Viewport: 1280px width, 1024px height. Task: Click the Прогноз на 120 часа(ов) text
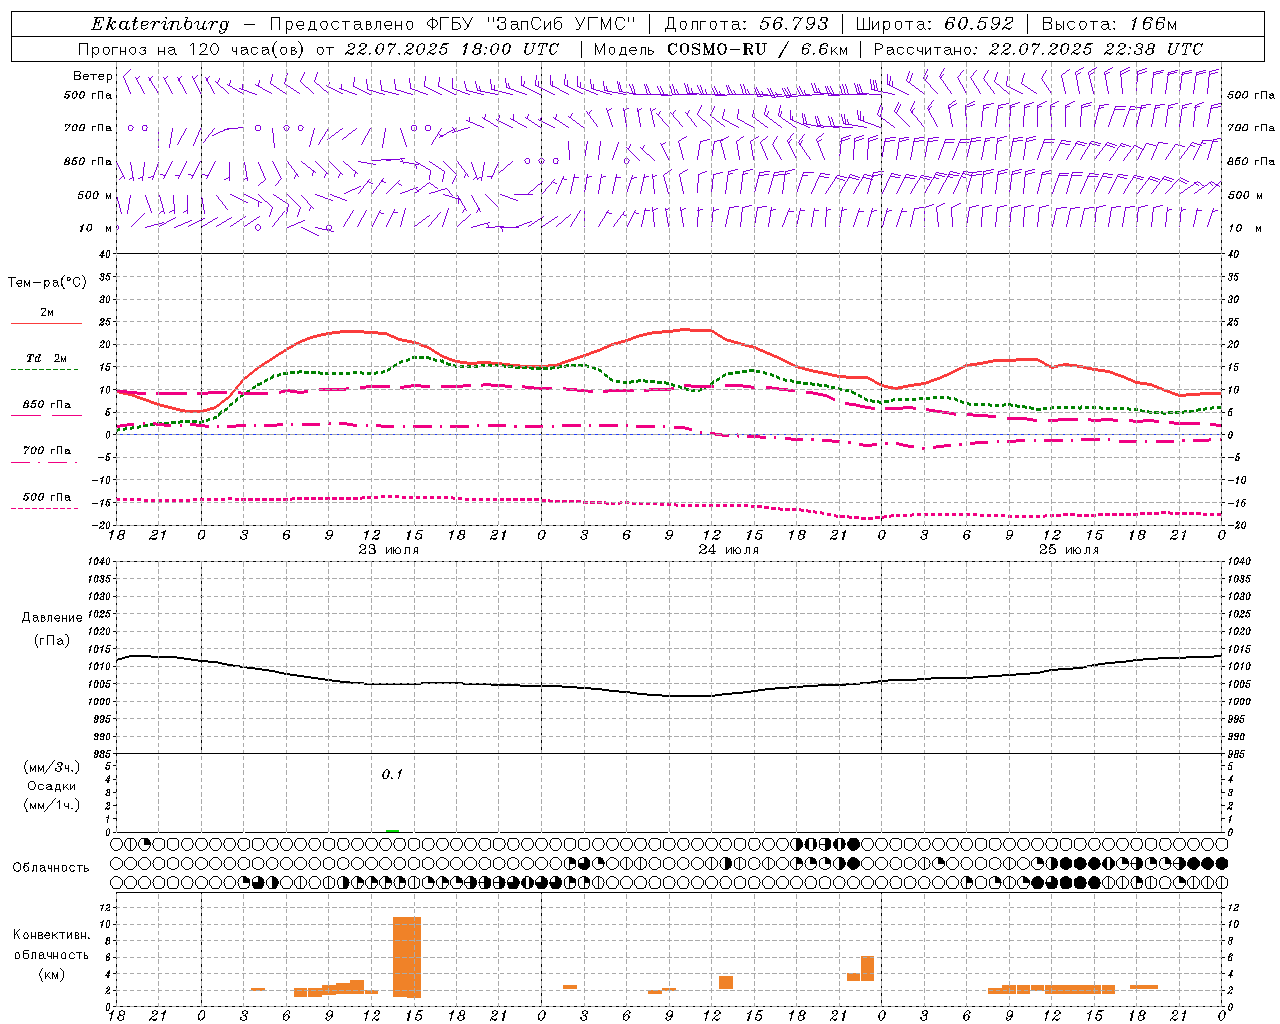pyautogui.click(x=192, y=49)
